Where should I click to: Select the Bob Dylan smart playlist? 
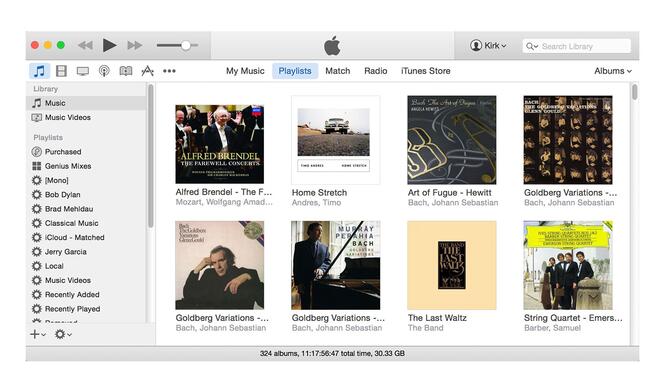coord(86,194)
